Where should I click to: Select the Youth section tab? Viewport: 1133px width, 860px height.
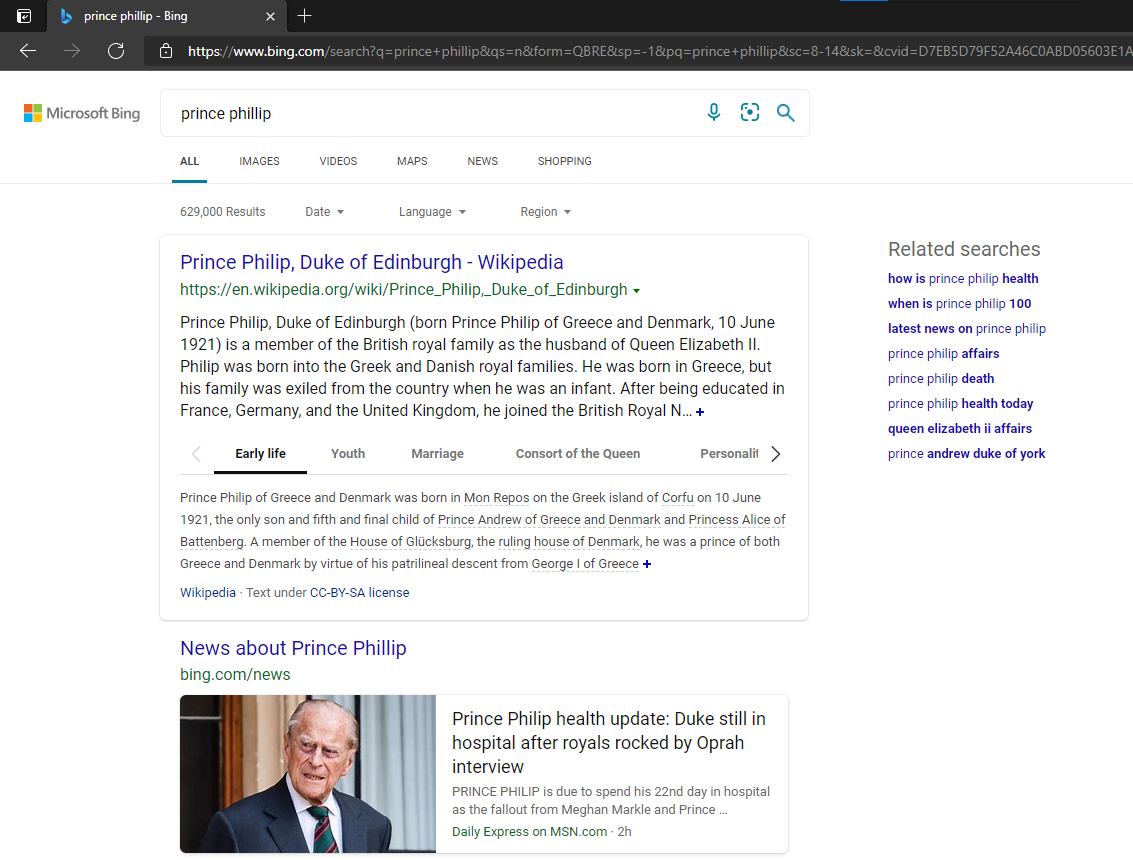coord(348,454)
